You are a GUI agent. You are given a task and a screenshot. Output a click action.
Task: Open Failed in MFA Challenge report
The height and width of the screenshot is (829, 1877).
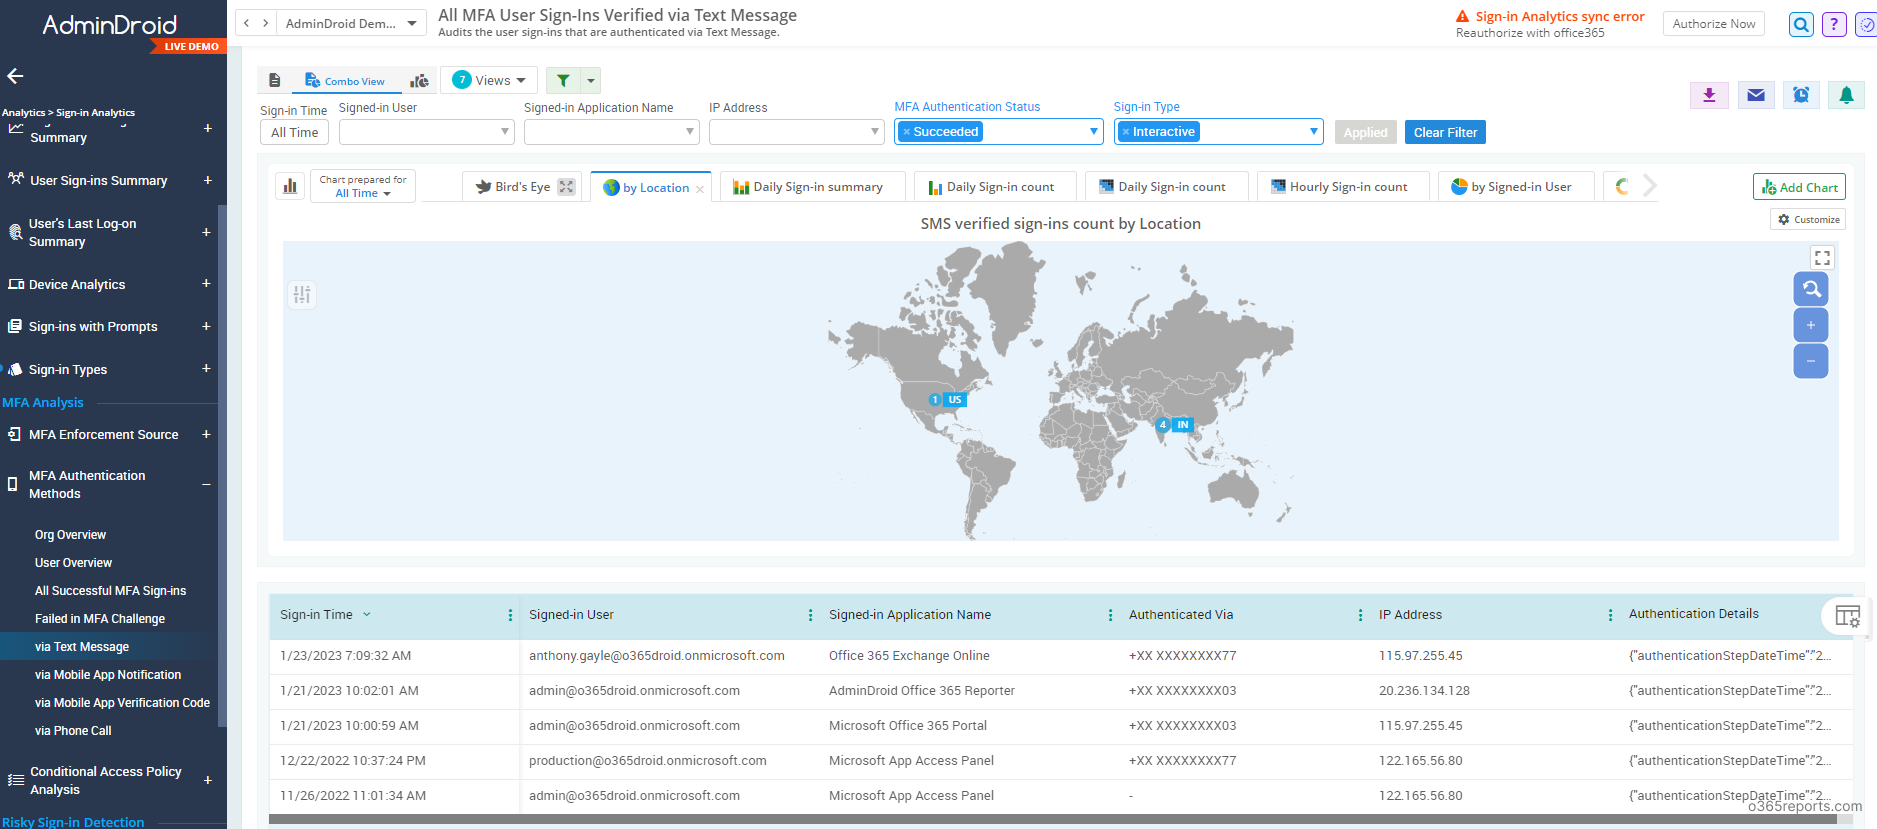[100, 619]
